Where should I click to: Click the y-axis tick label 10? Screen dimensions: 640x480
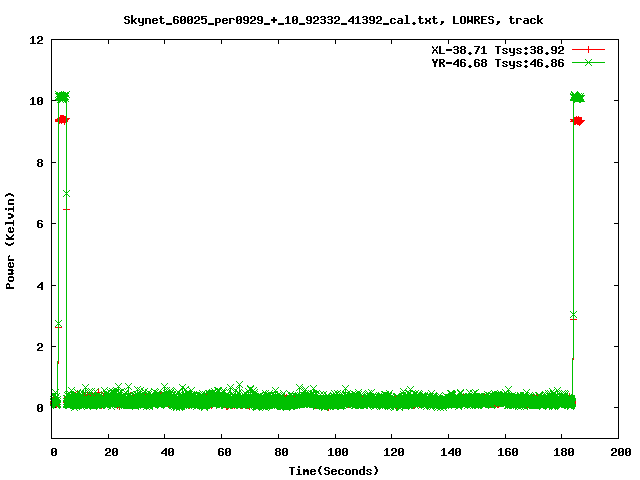point(36,101)
